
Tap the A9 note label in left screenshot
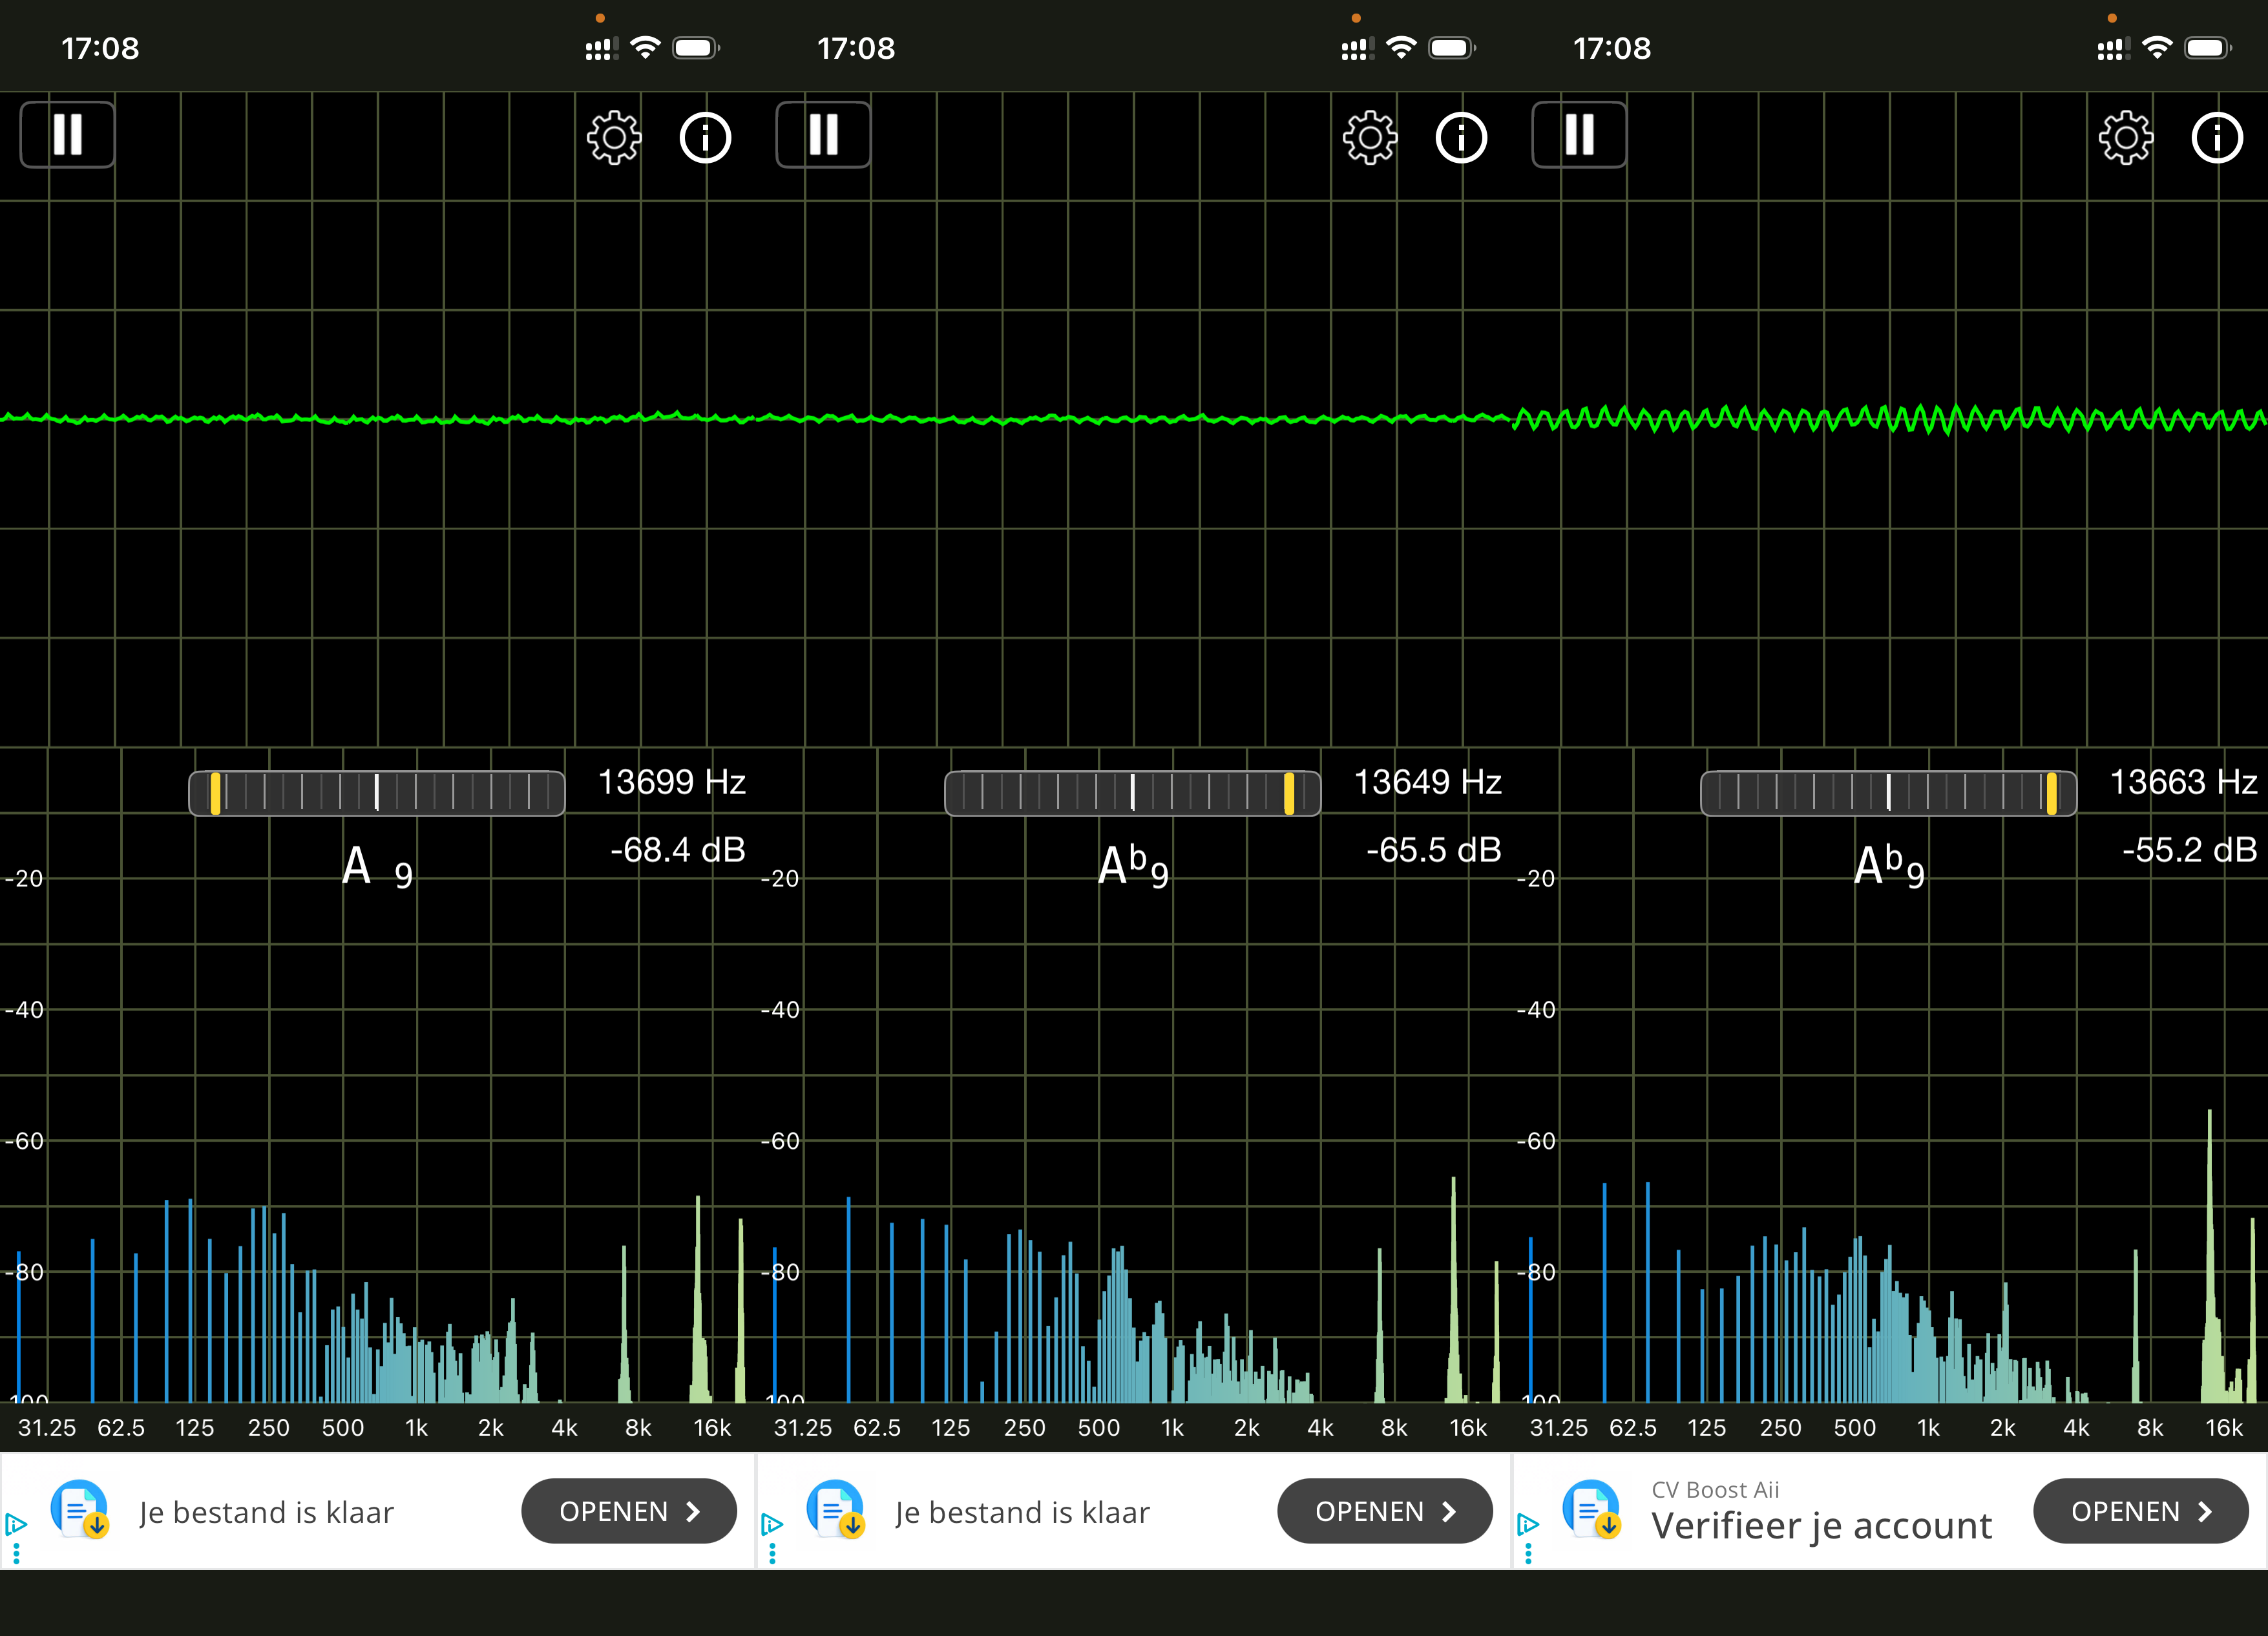coord(377,867)
